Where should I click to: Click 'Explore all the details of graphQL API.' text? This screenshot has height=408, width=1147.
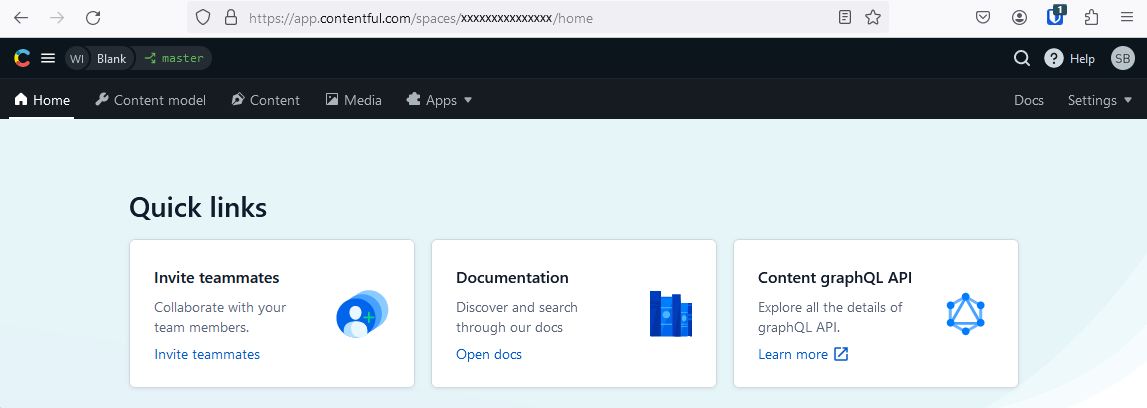[x=830, y=317]
